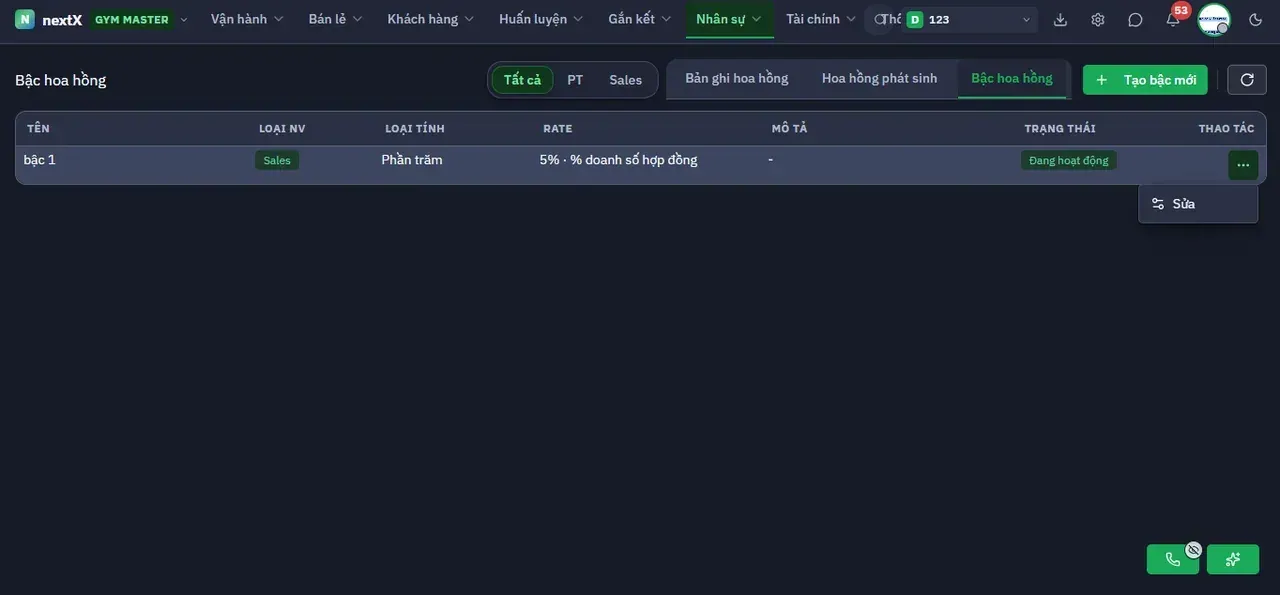1280x595 pixels.
Task: Click the Phần trăm cell
Action: point(412,160)
